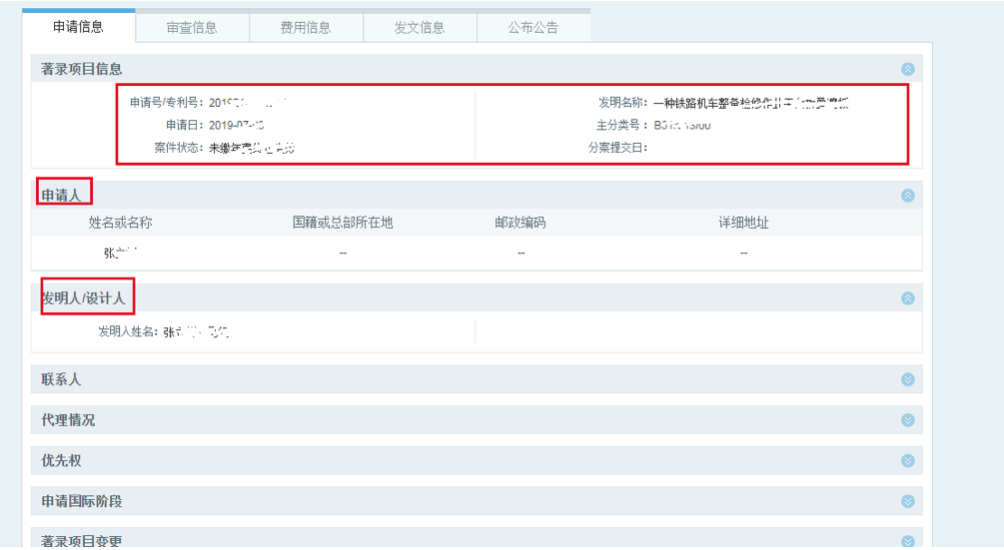This screenshot has width=1004, height=550.
Task: Click the 国籍或总部所在地 column header
Action: click(343, 223)
